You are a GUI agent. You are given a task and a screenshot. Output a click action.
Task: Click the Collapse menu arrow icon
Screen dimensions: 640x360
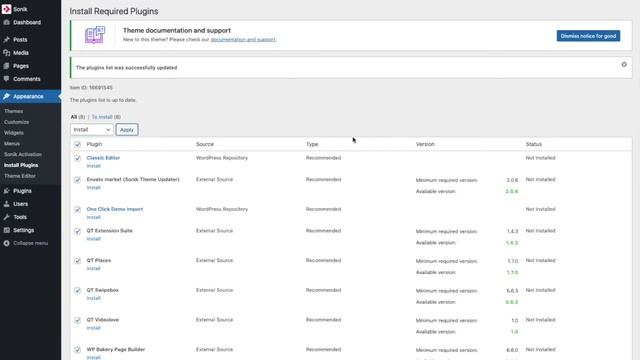click(6, 243)
